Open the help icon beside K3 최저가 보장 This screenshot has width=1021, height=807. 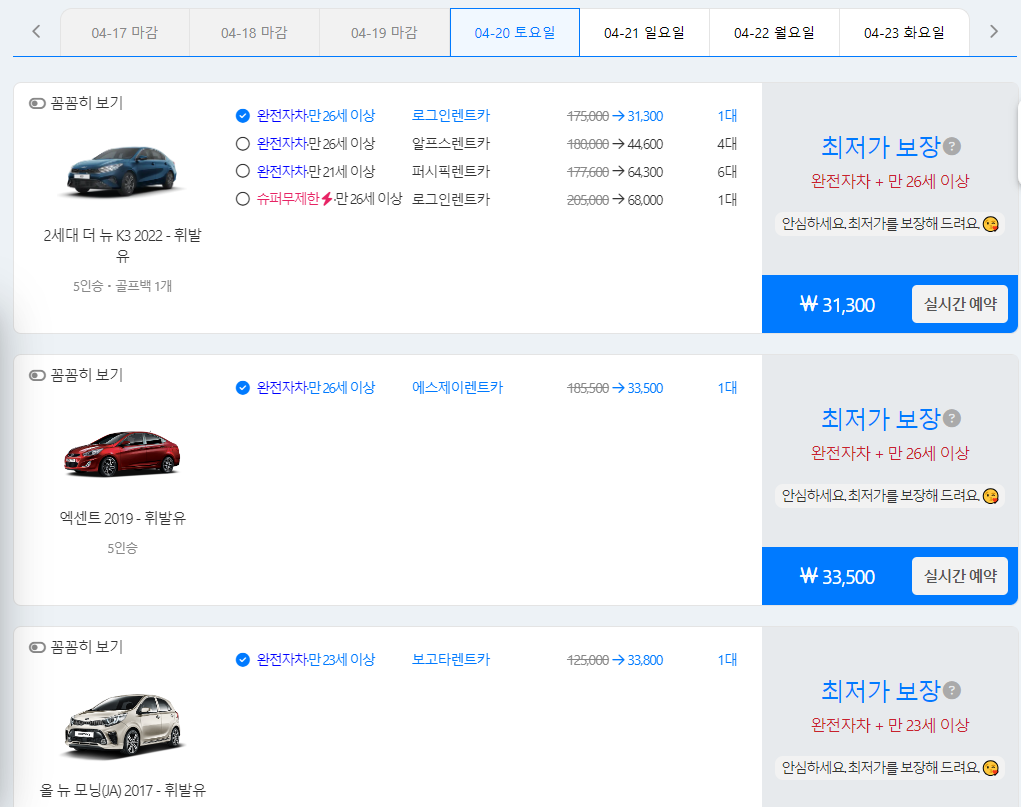tap(952, 147)
